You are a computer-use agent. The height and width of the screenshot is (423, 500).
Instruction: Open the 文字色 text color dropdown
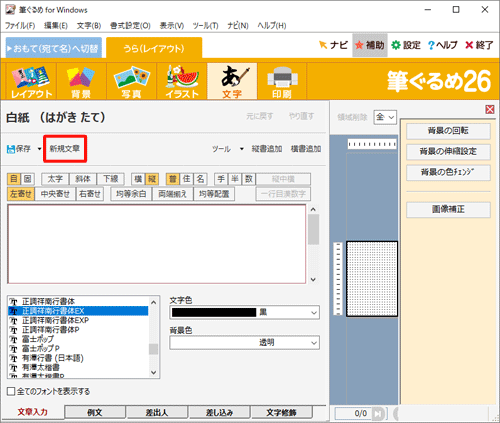coord(245,313)
